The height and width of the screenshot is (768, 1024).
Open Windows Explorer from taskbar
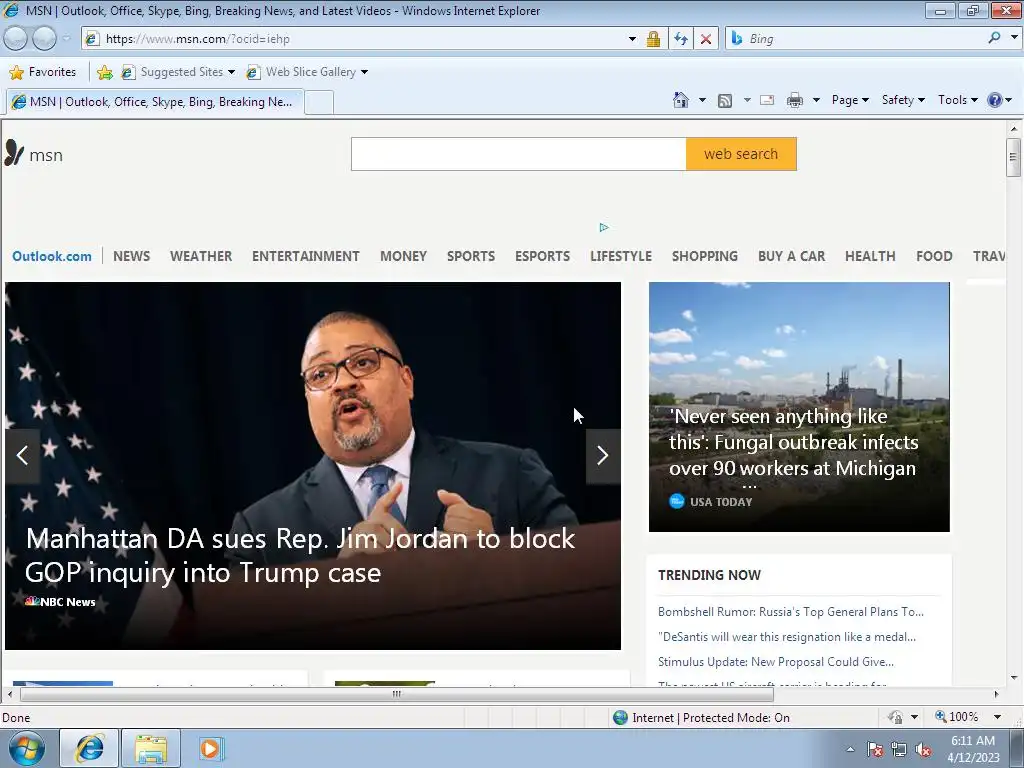151,748
